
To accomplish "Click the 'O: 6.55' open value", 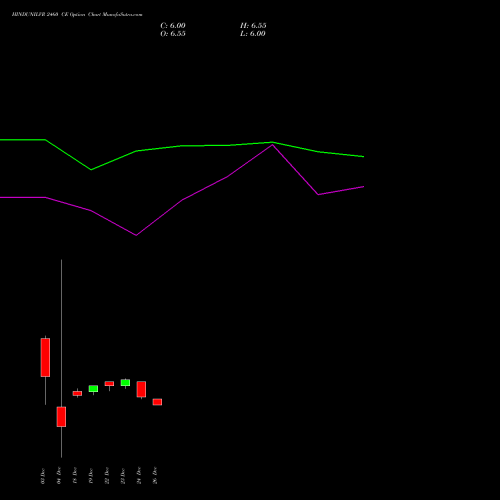I will click(x=173, y=34).
